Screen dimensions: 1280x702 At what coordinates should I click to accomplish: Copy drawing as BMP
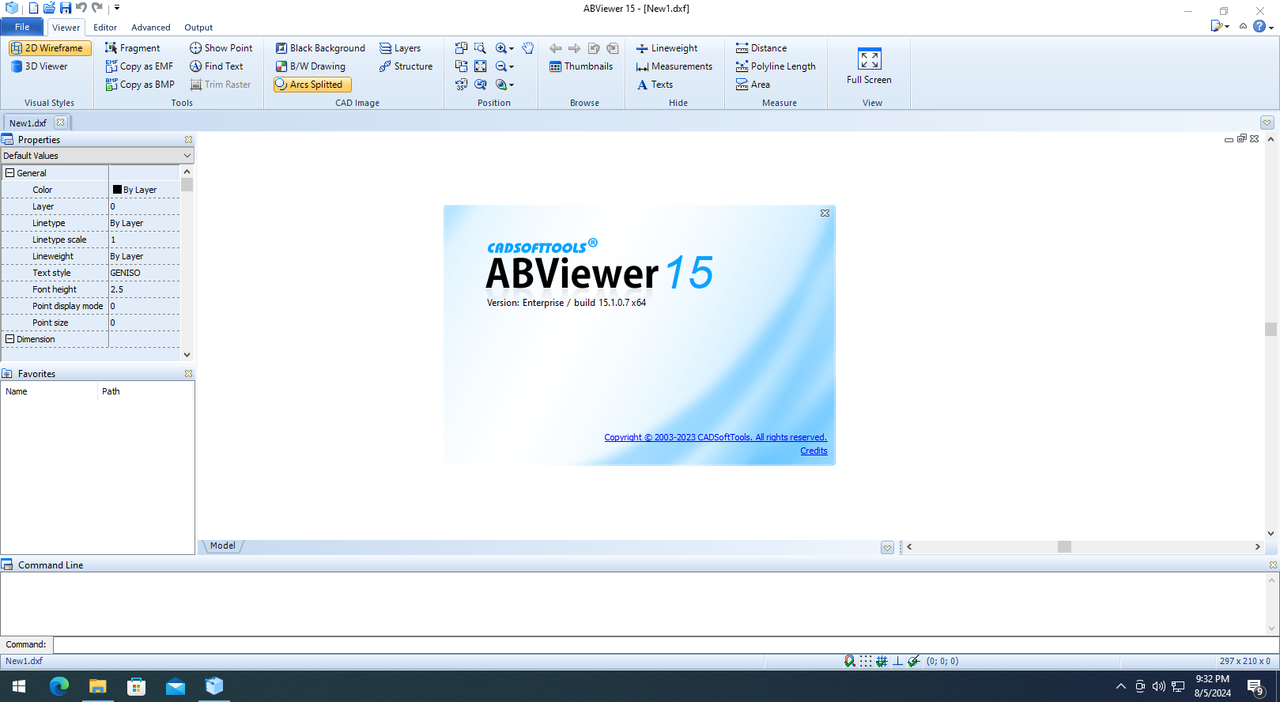[139, 85]
